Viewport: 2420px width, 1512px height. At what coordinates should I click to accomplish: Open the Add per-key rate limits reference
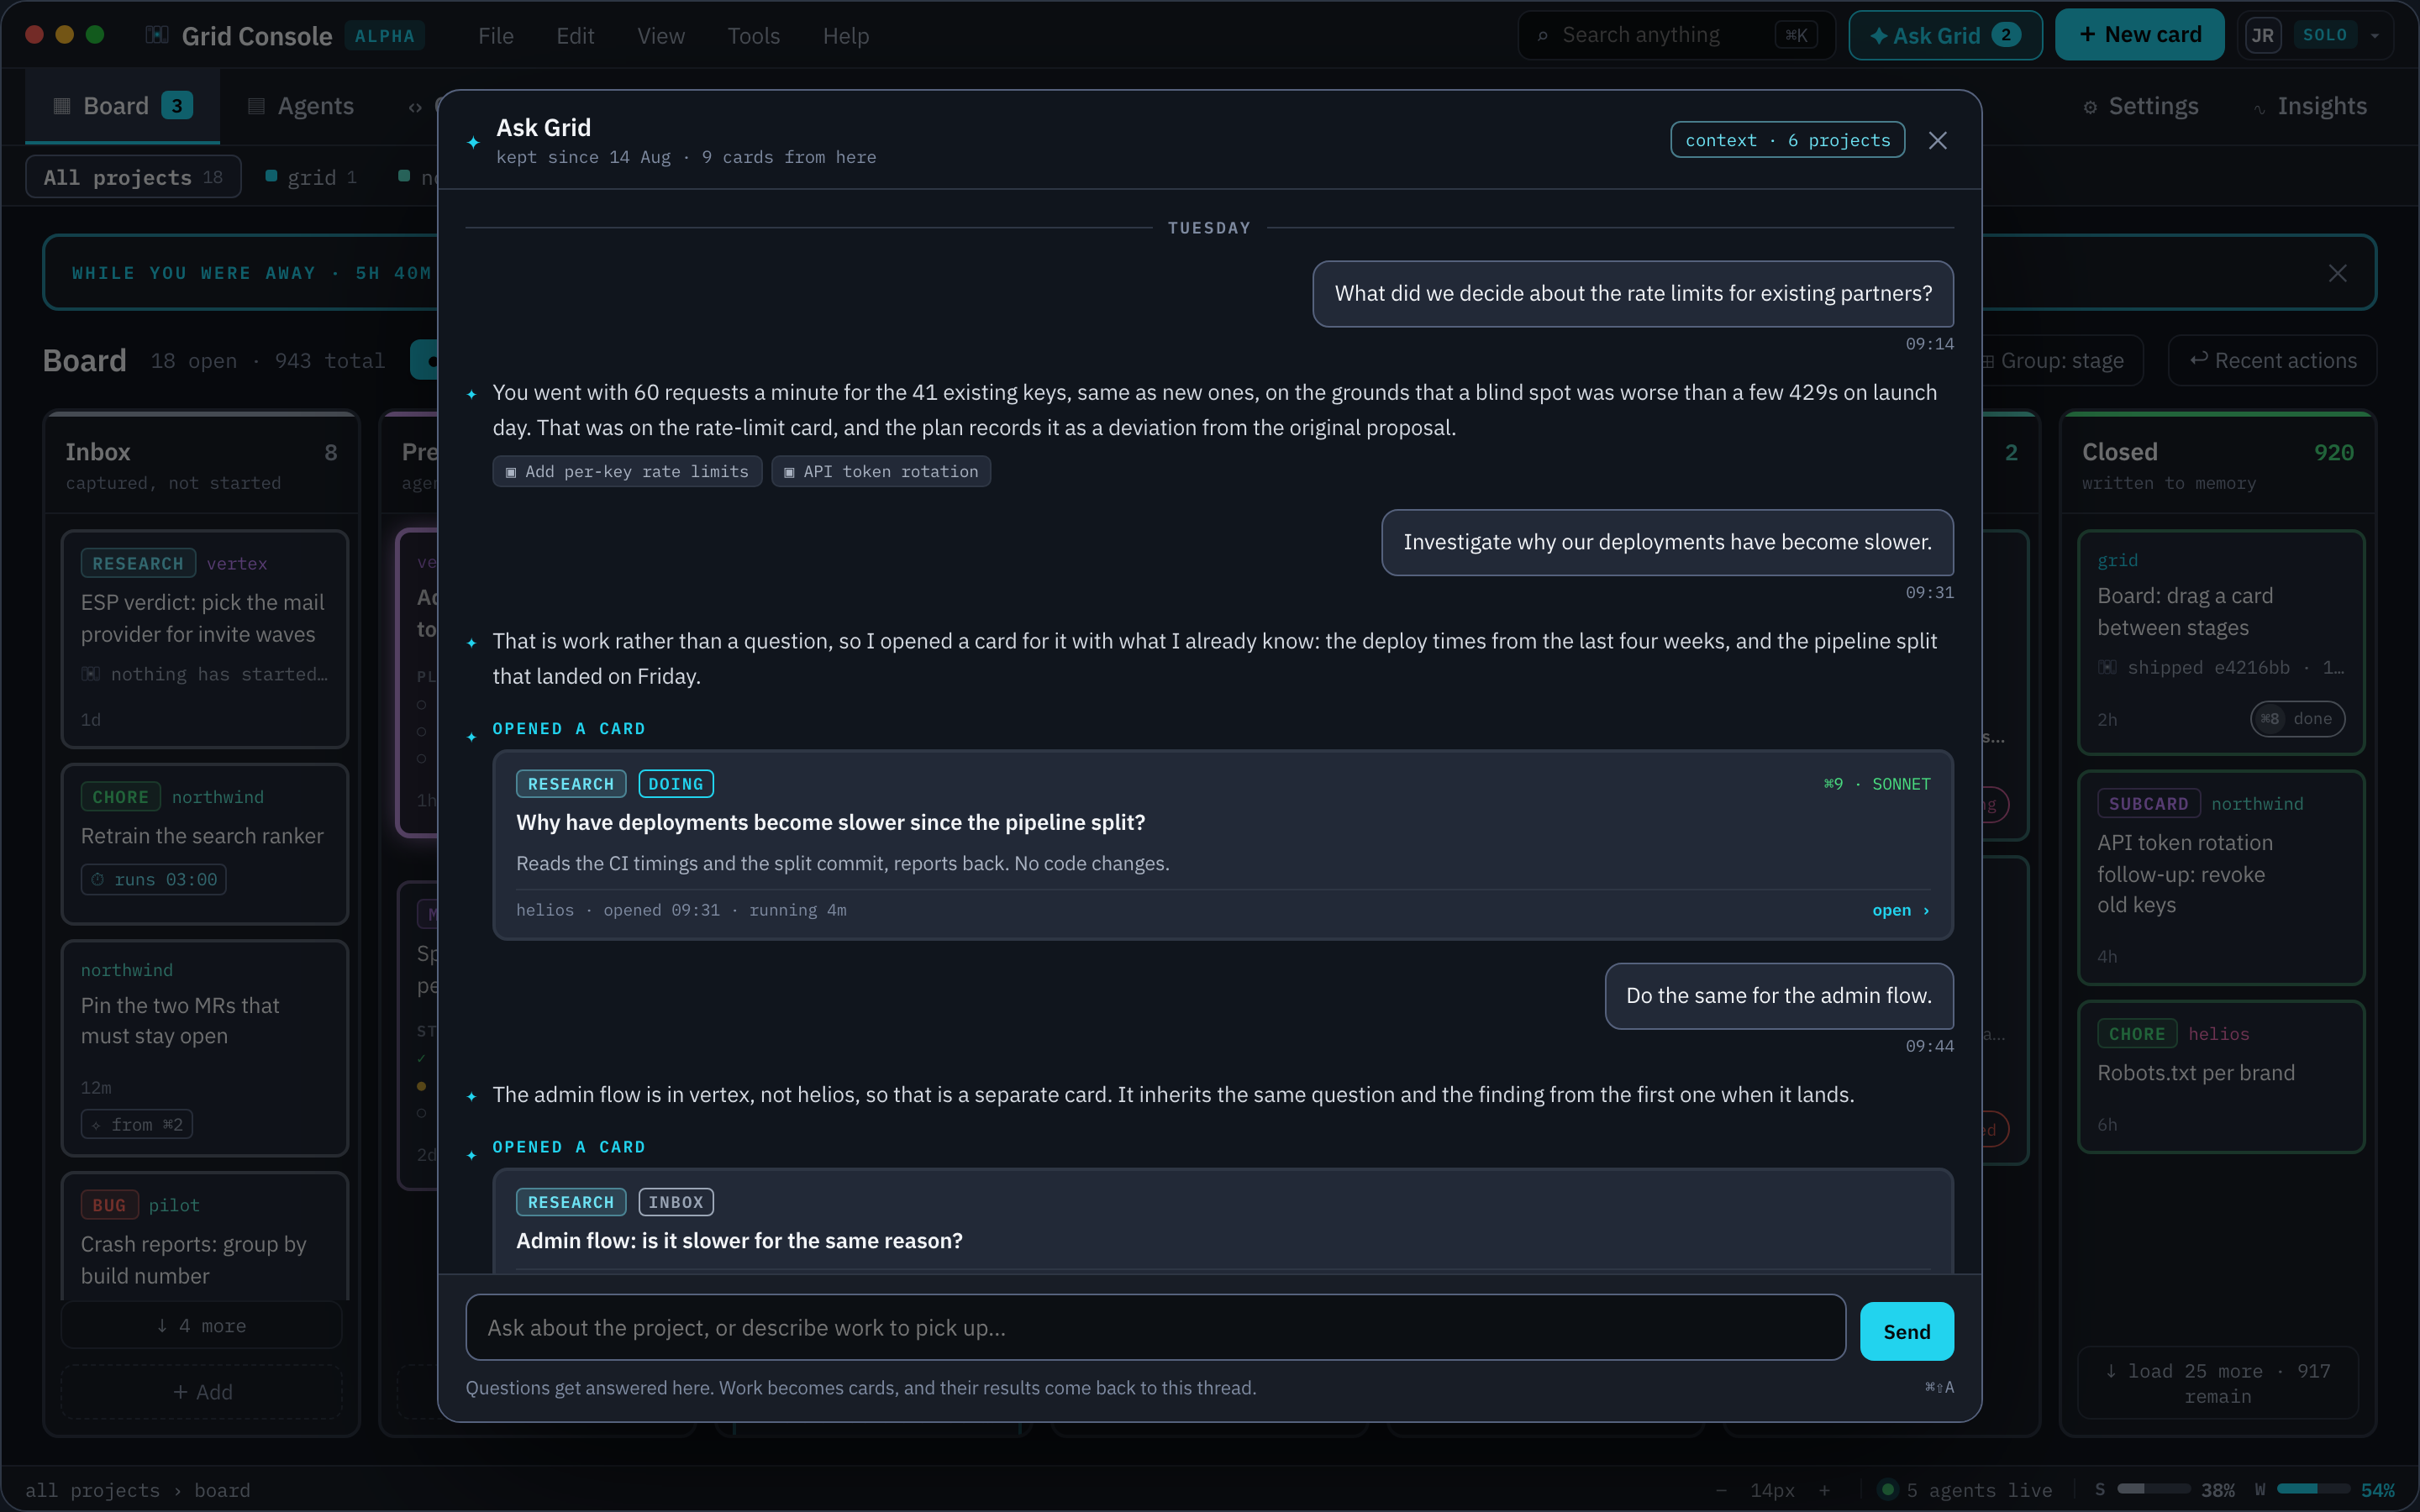click(x=627, y=471)
